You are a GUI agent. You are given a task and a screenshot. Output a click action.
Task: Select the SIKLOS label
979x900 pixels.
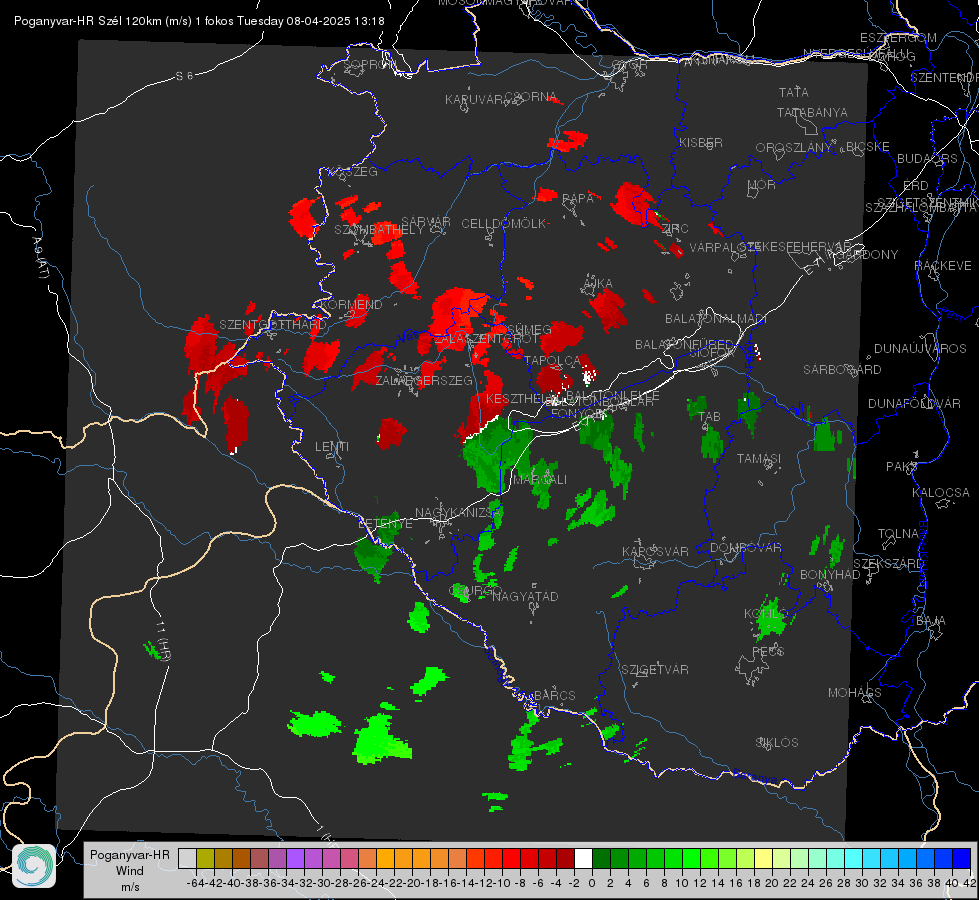(x=777, y=743)
